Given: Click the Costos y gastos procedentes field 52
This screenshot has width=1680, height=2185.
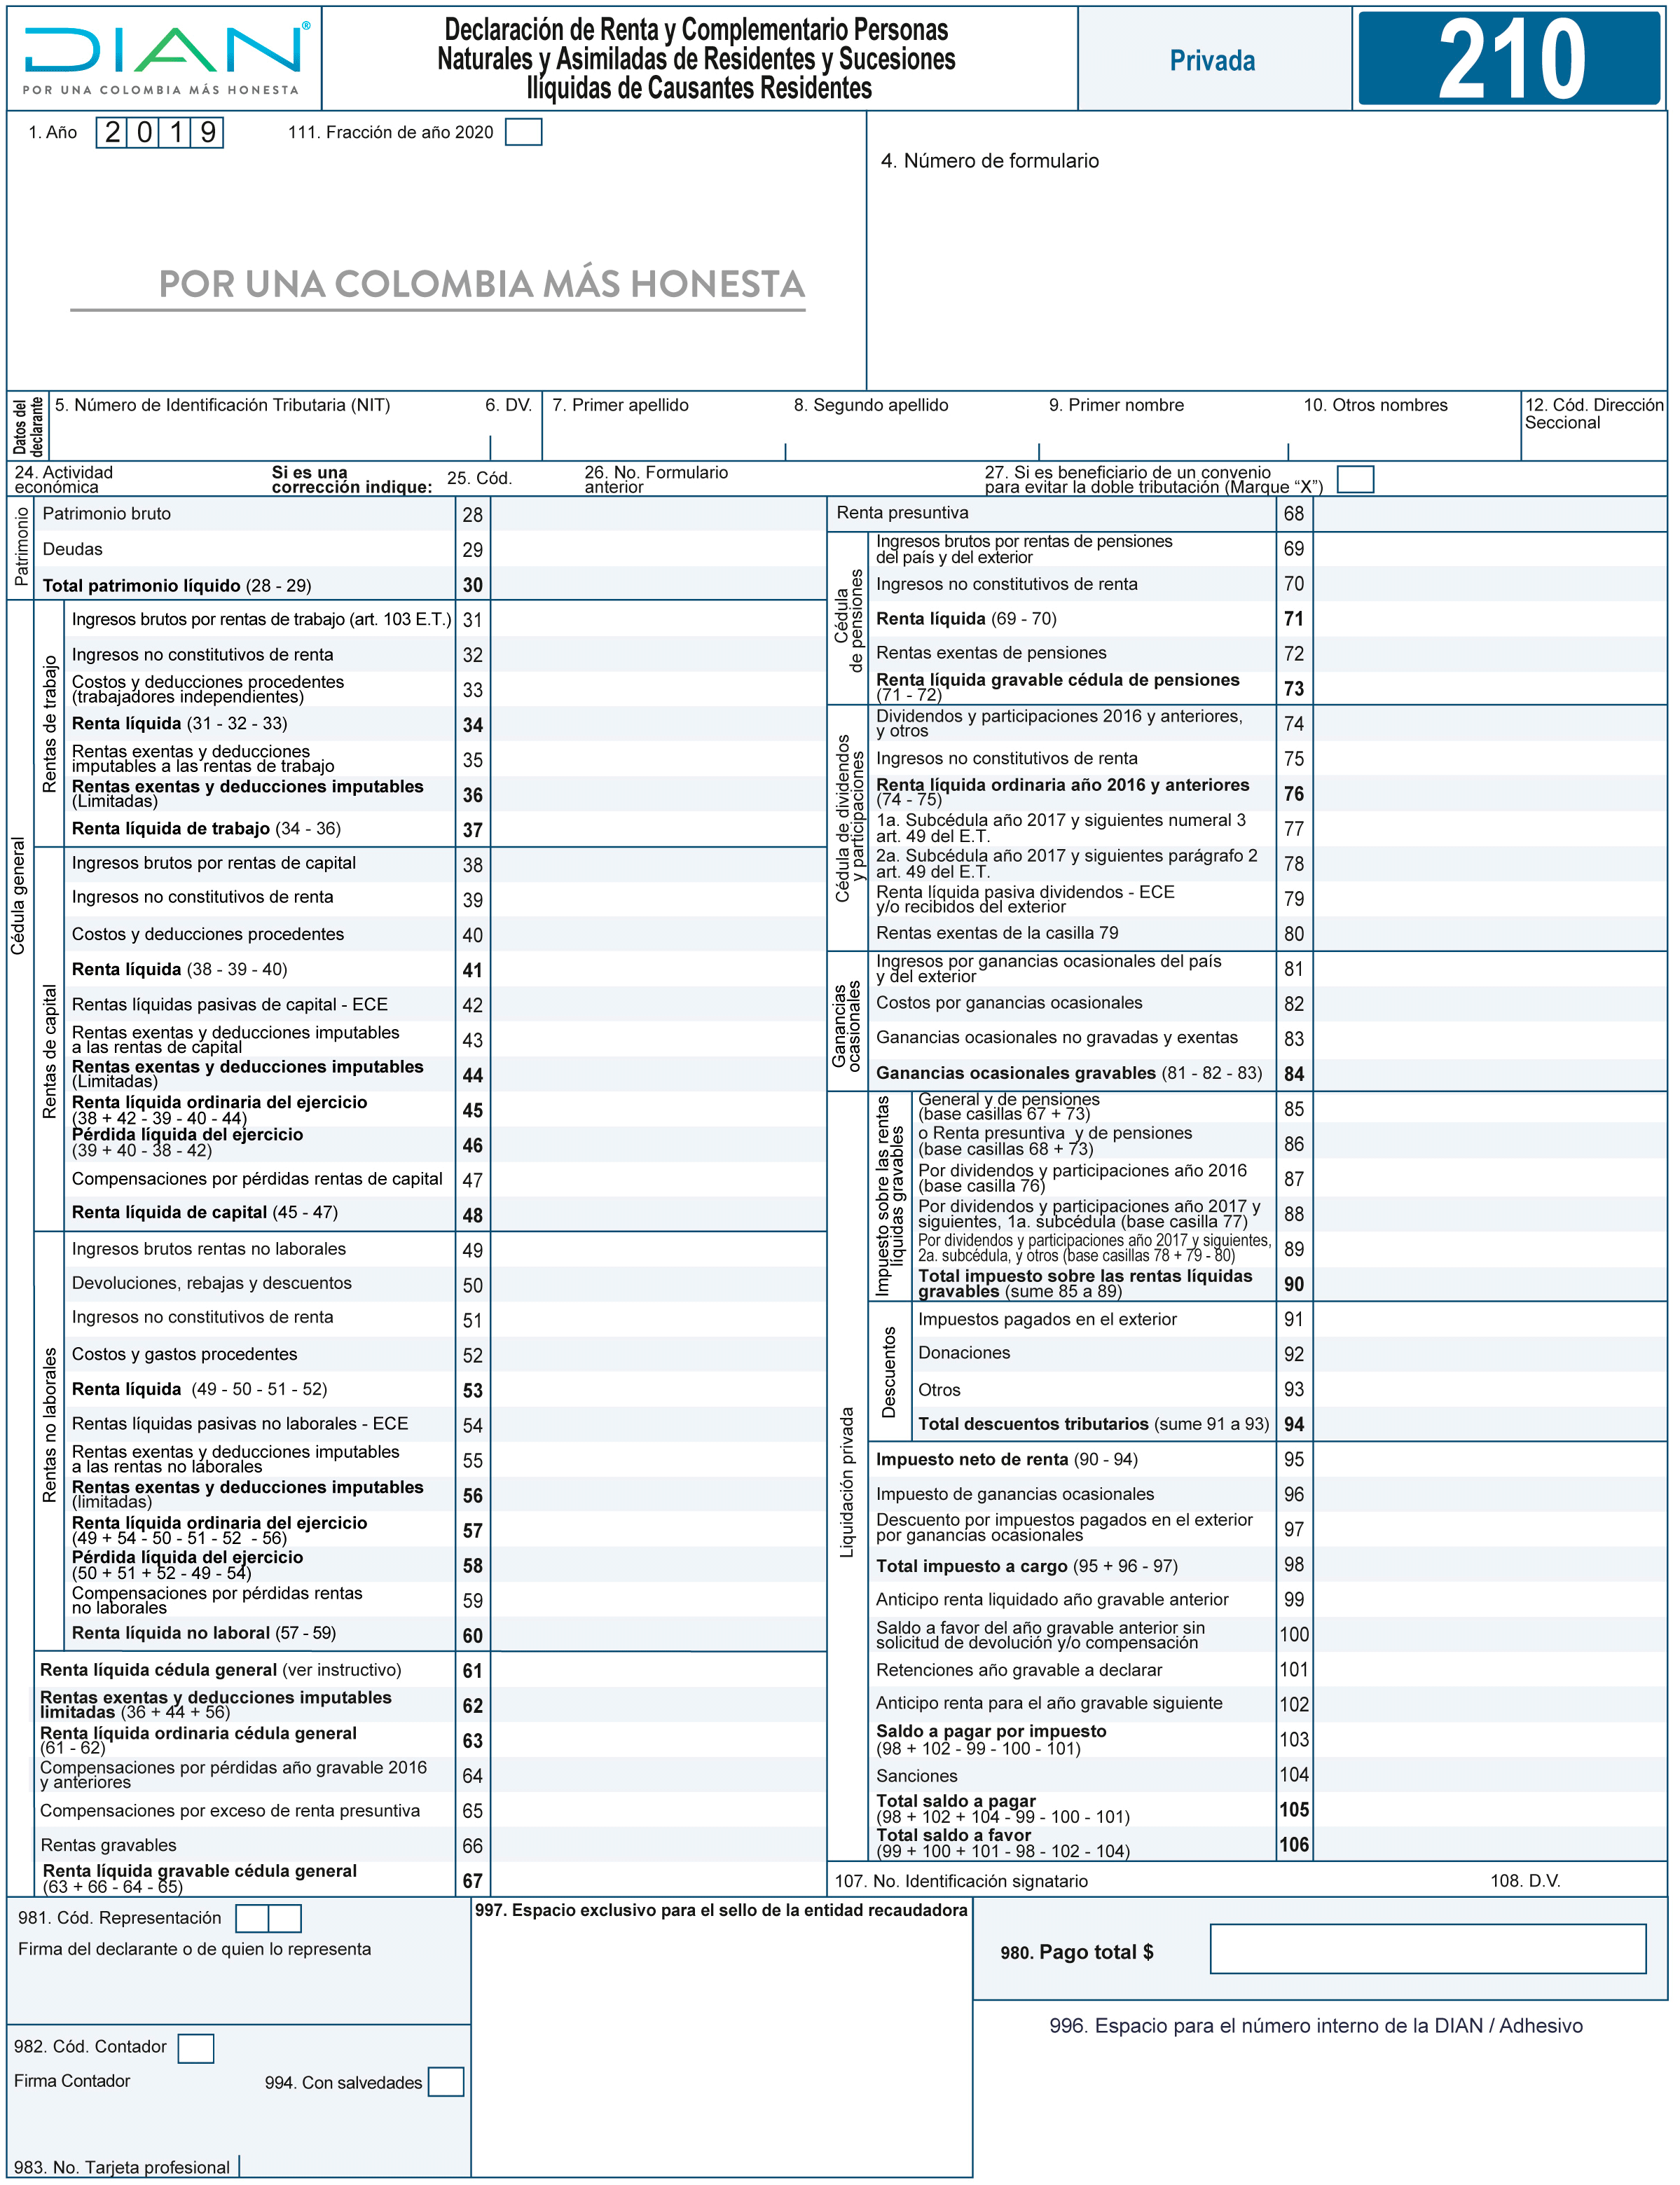Looking at the screenshot, I should click(x=658, y=1354).
